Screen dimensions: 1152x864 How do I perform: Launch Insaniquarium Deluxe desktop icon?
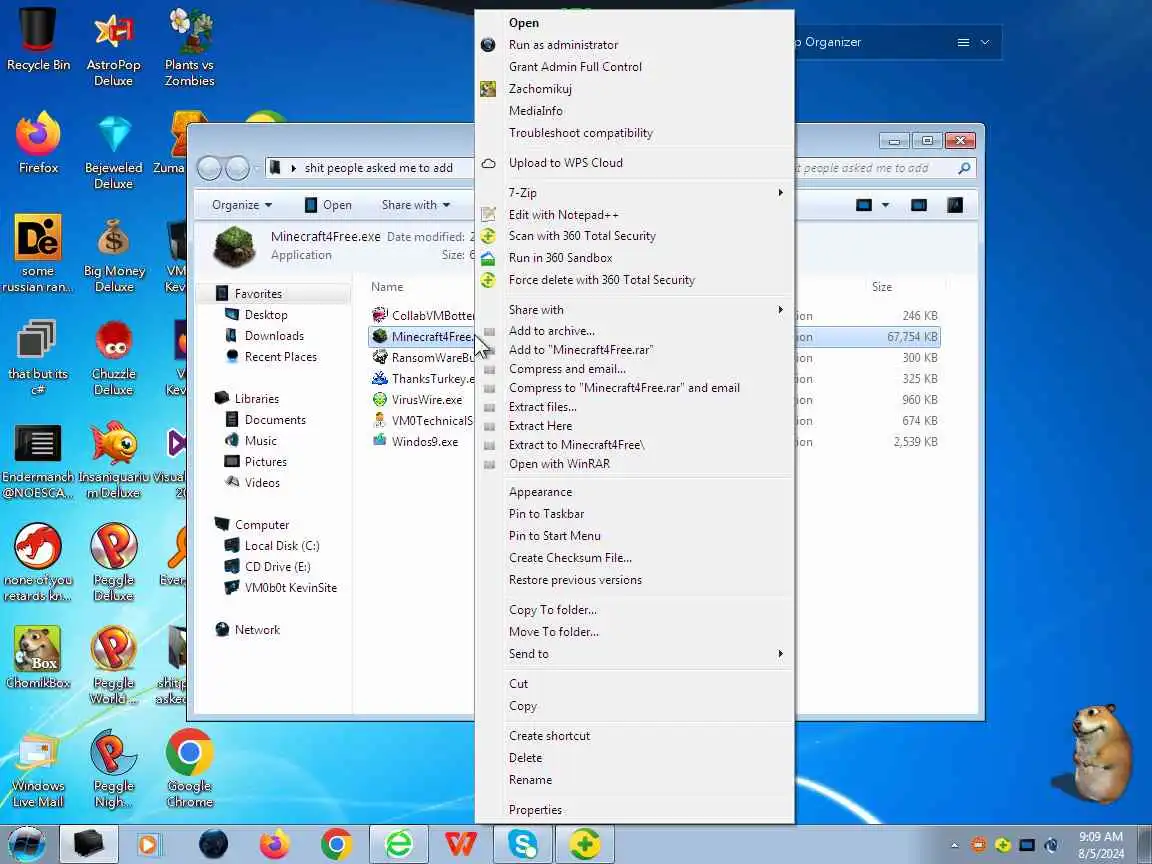point(113,461)
